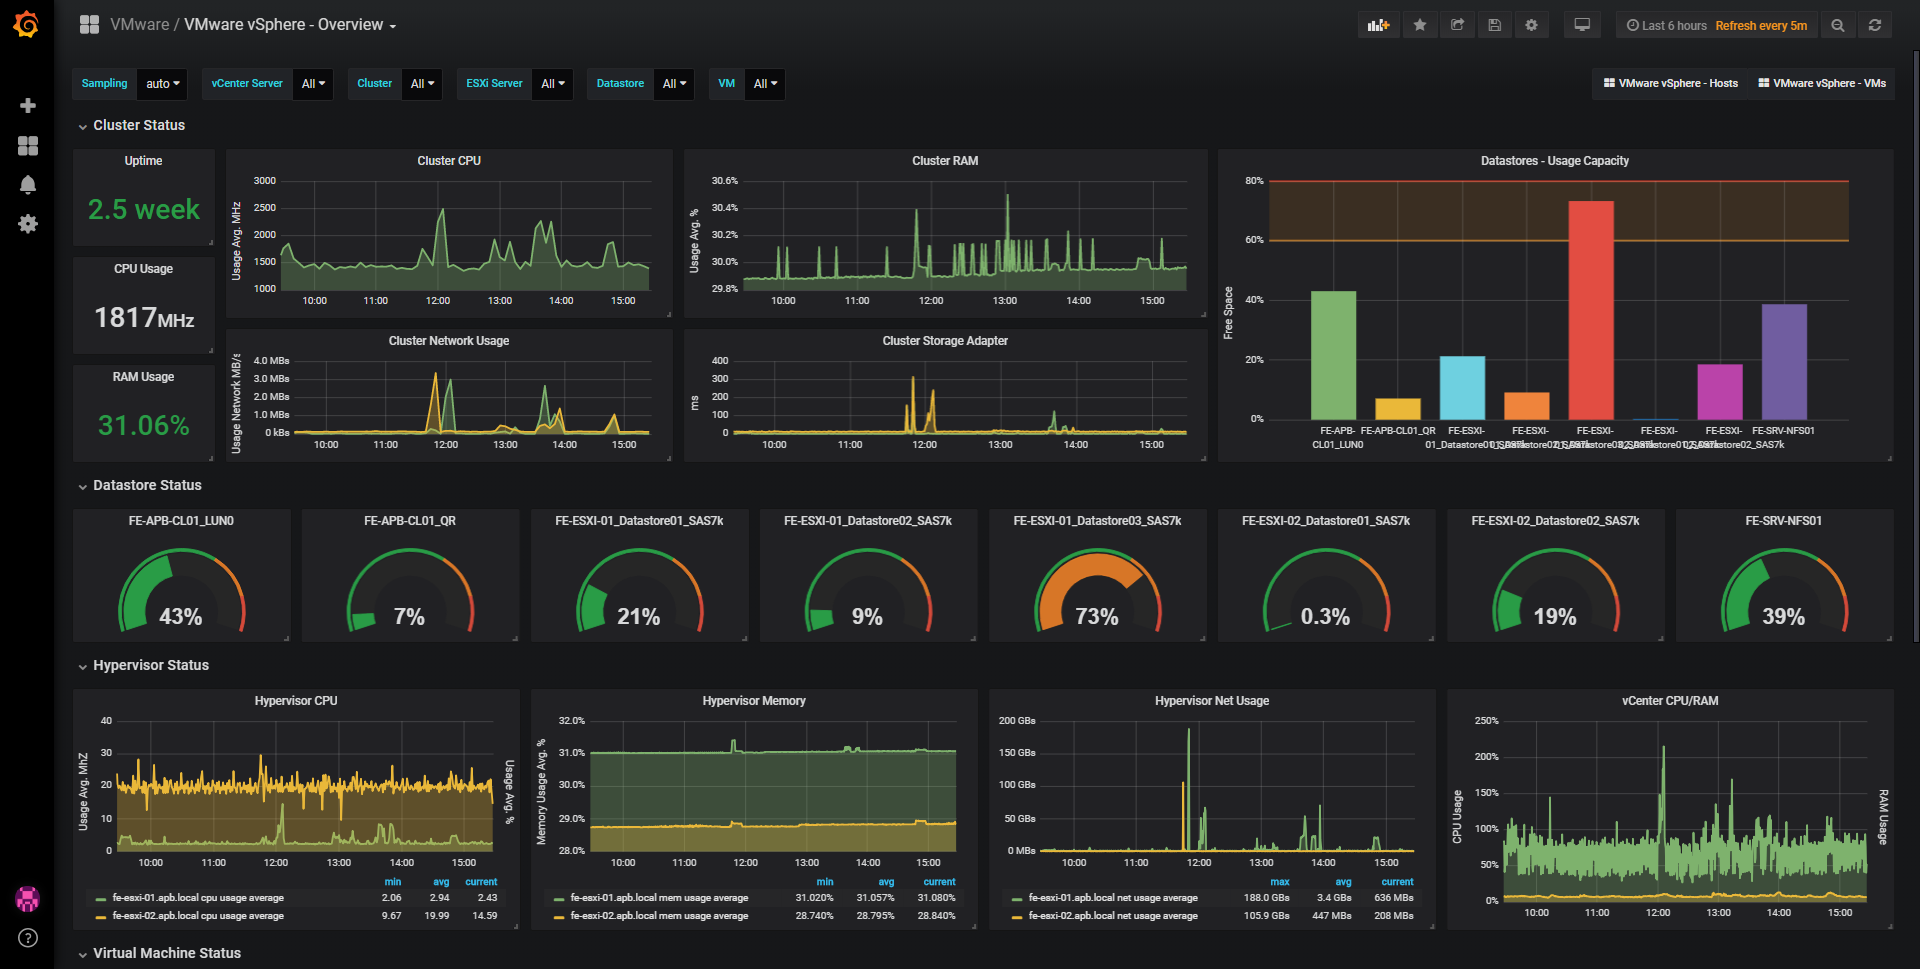Click Hypervisor Net Usage panel title
Image resolution: width=1920 pixels, height=969 pixels.
(x=1212, y=701)
